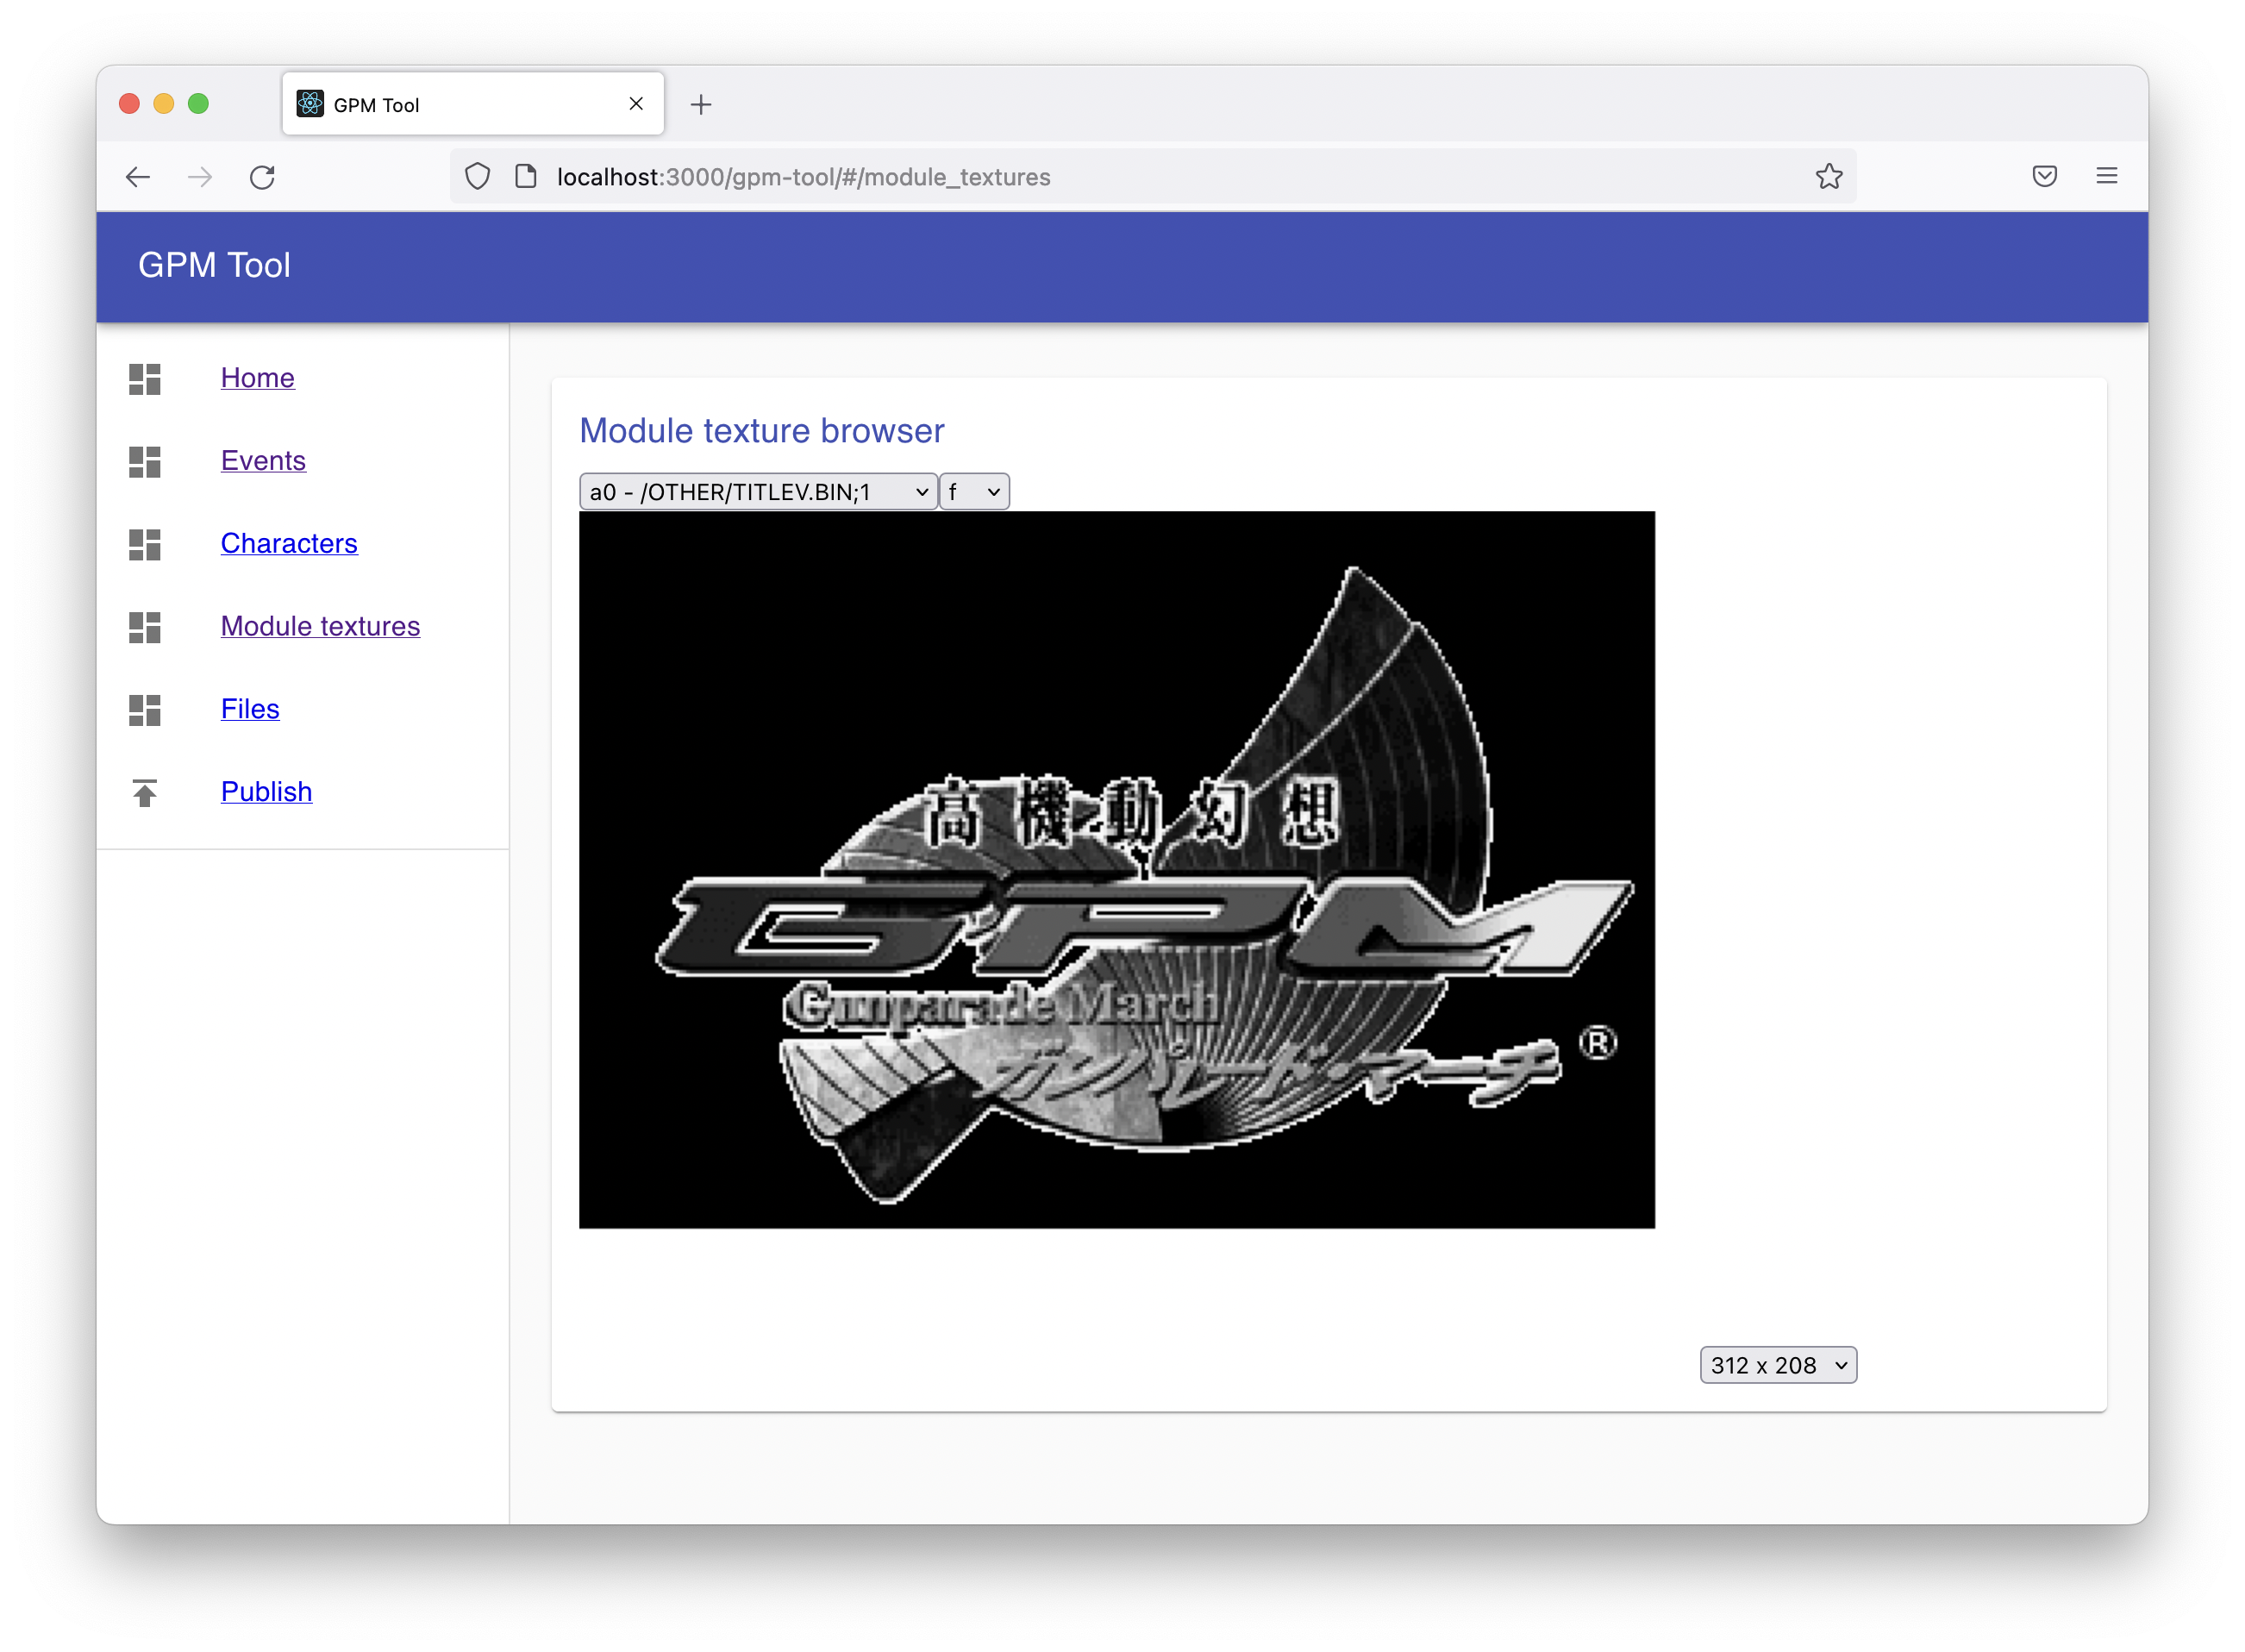The image size is (2245, 1652).
Task: Reload the page with the refresh icon
Action: point(262,177)
